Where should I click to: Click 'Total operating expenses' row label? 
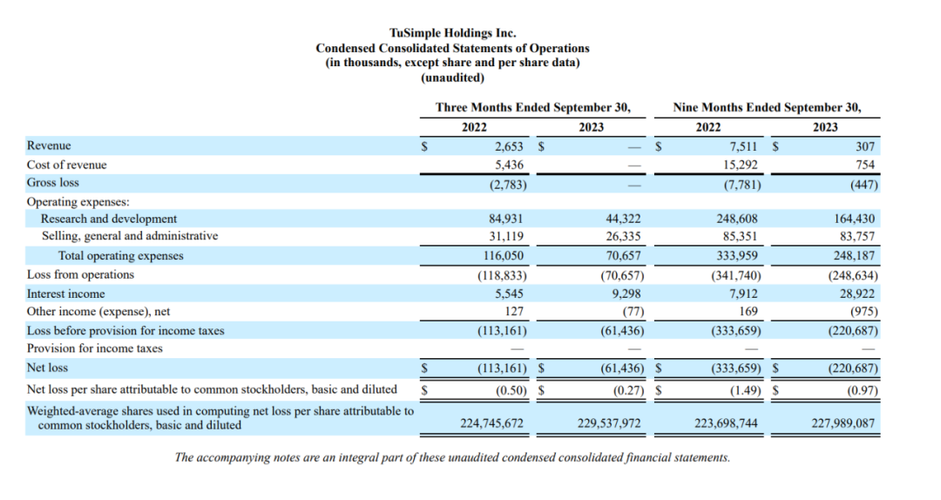tap(121, 256)
